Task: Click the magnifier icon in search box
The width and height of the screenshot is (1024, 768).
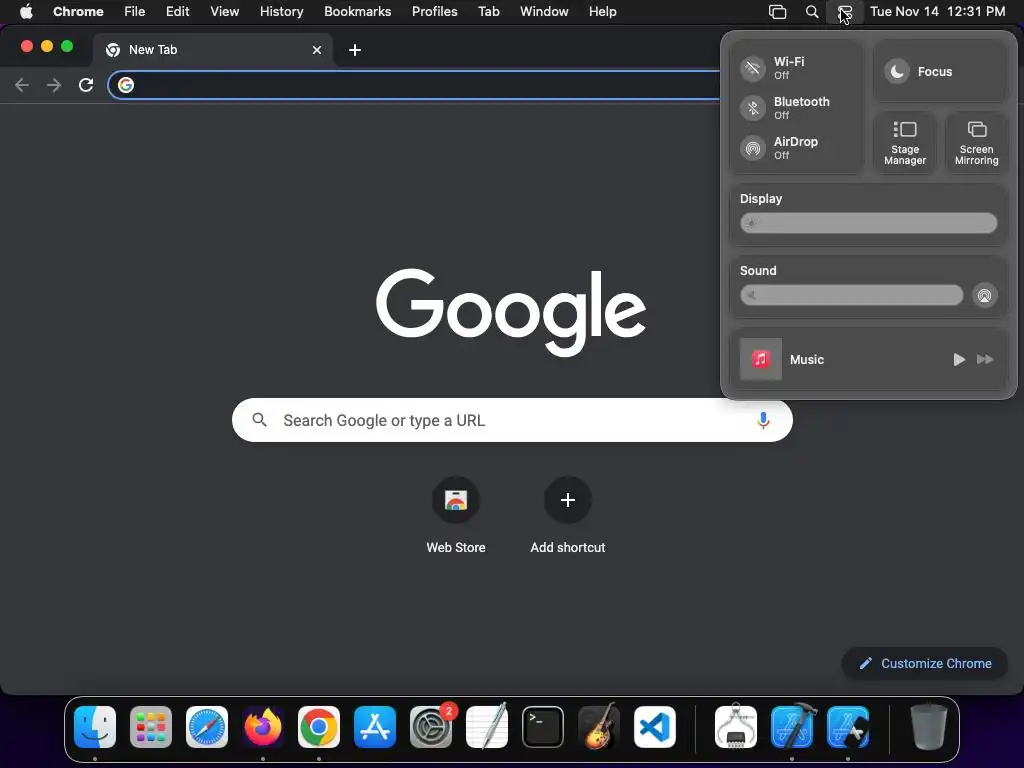Action: click(259, 420)
